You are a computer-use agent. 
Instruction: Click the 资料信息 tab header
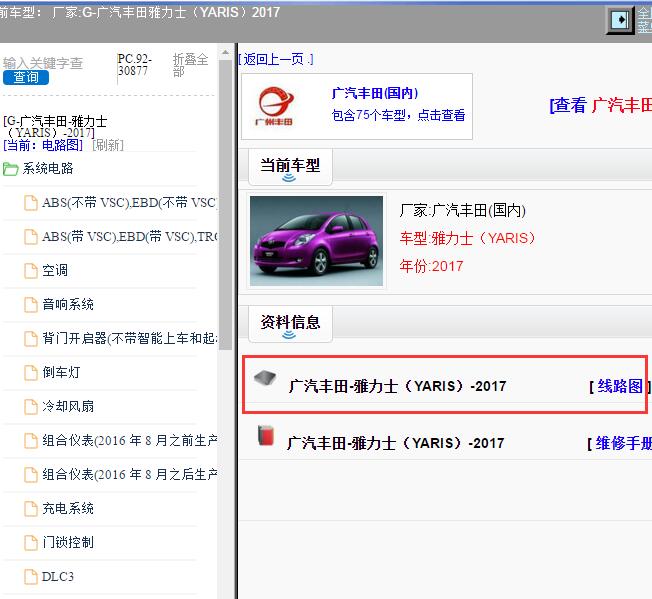(x=290, y=323)
